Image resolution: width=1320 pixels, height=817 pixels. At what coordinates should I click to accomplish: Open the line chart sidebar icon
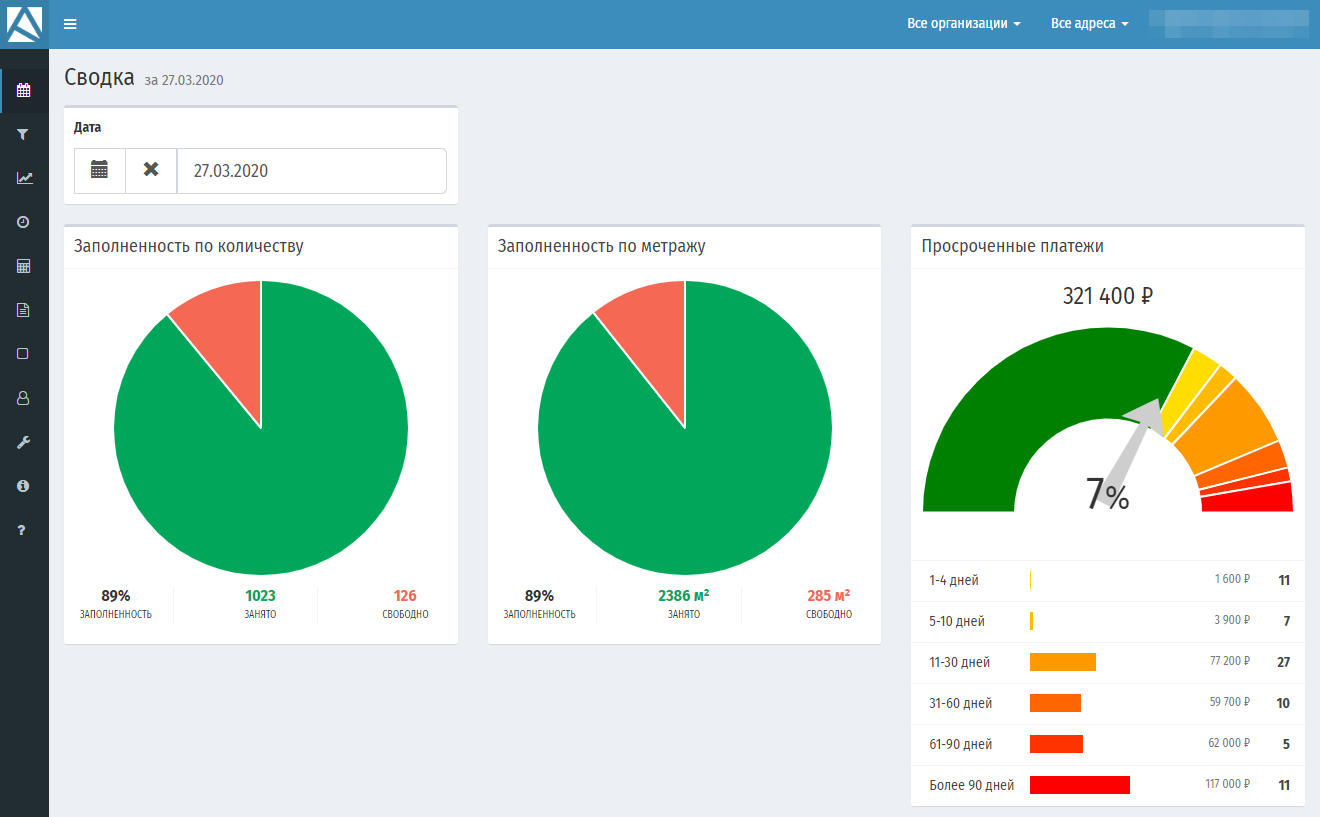tap(24, 178)
